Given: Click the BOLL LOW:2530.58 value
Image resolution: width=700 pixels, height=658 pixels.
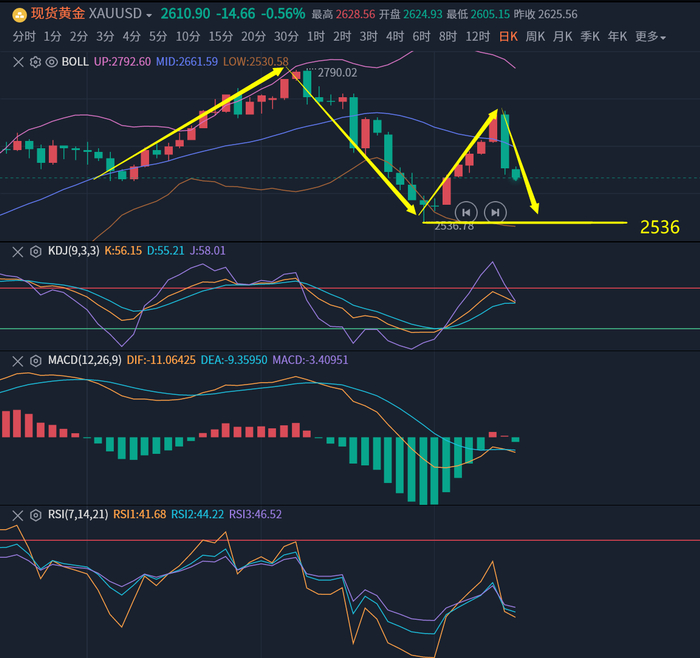Looking at the screenshot, I should 255,62.
